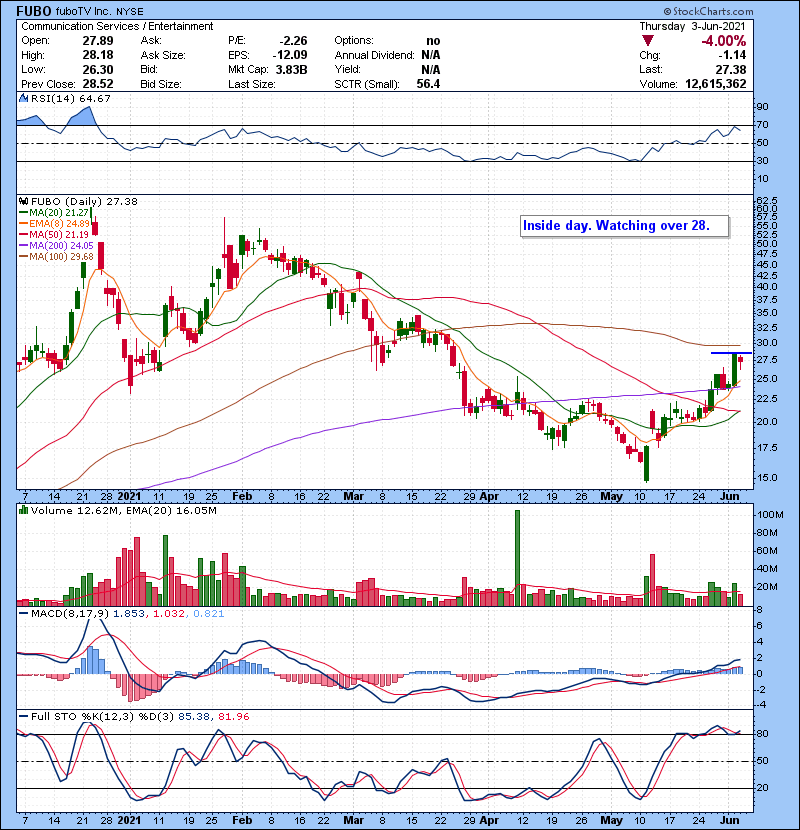Image resolution: width=800 pixels, height=830 pixels.
Task: Click the Open value 27.89
Action: (98, 41)
